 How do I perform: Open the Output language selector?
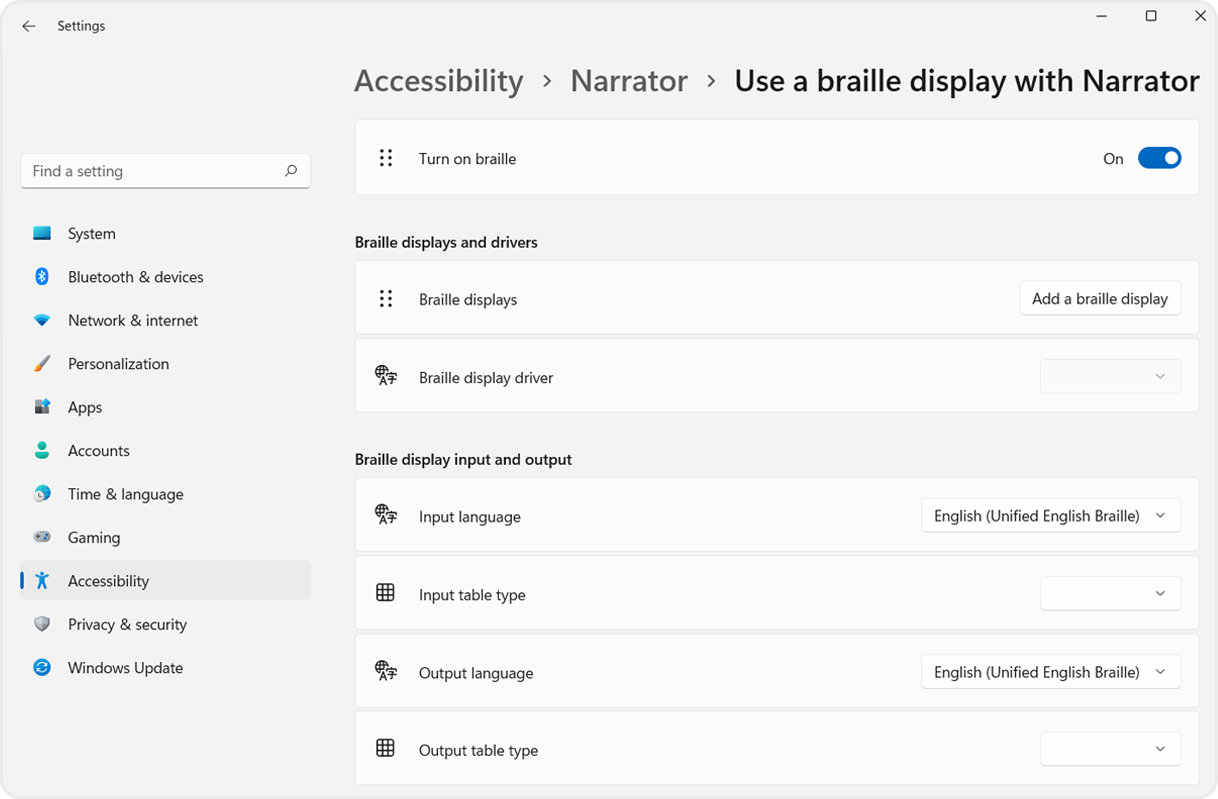click(x=1050, y=671)
